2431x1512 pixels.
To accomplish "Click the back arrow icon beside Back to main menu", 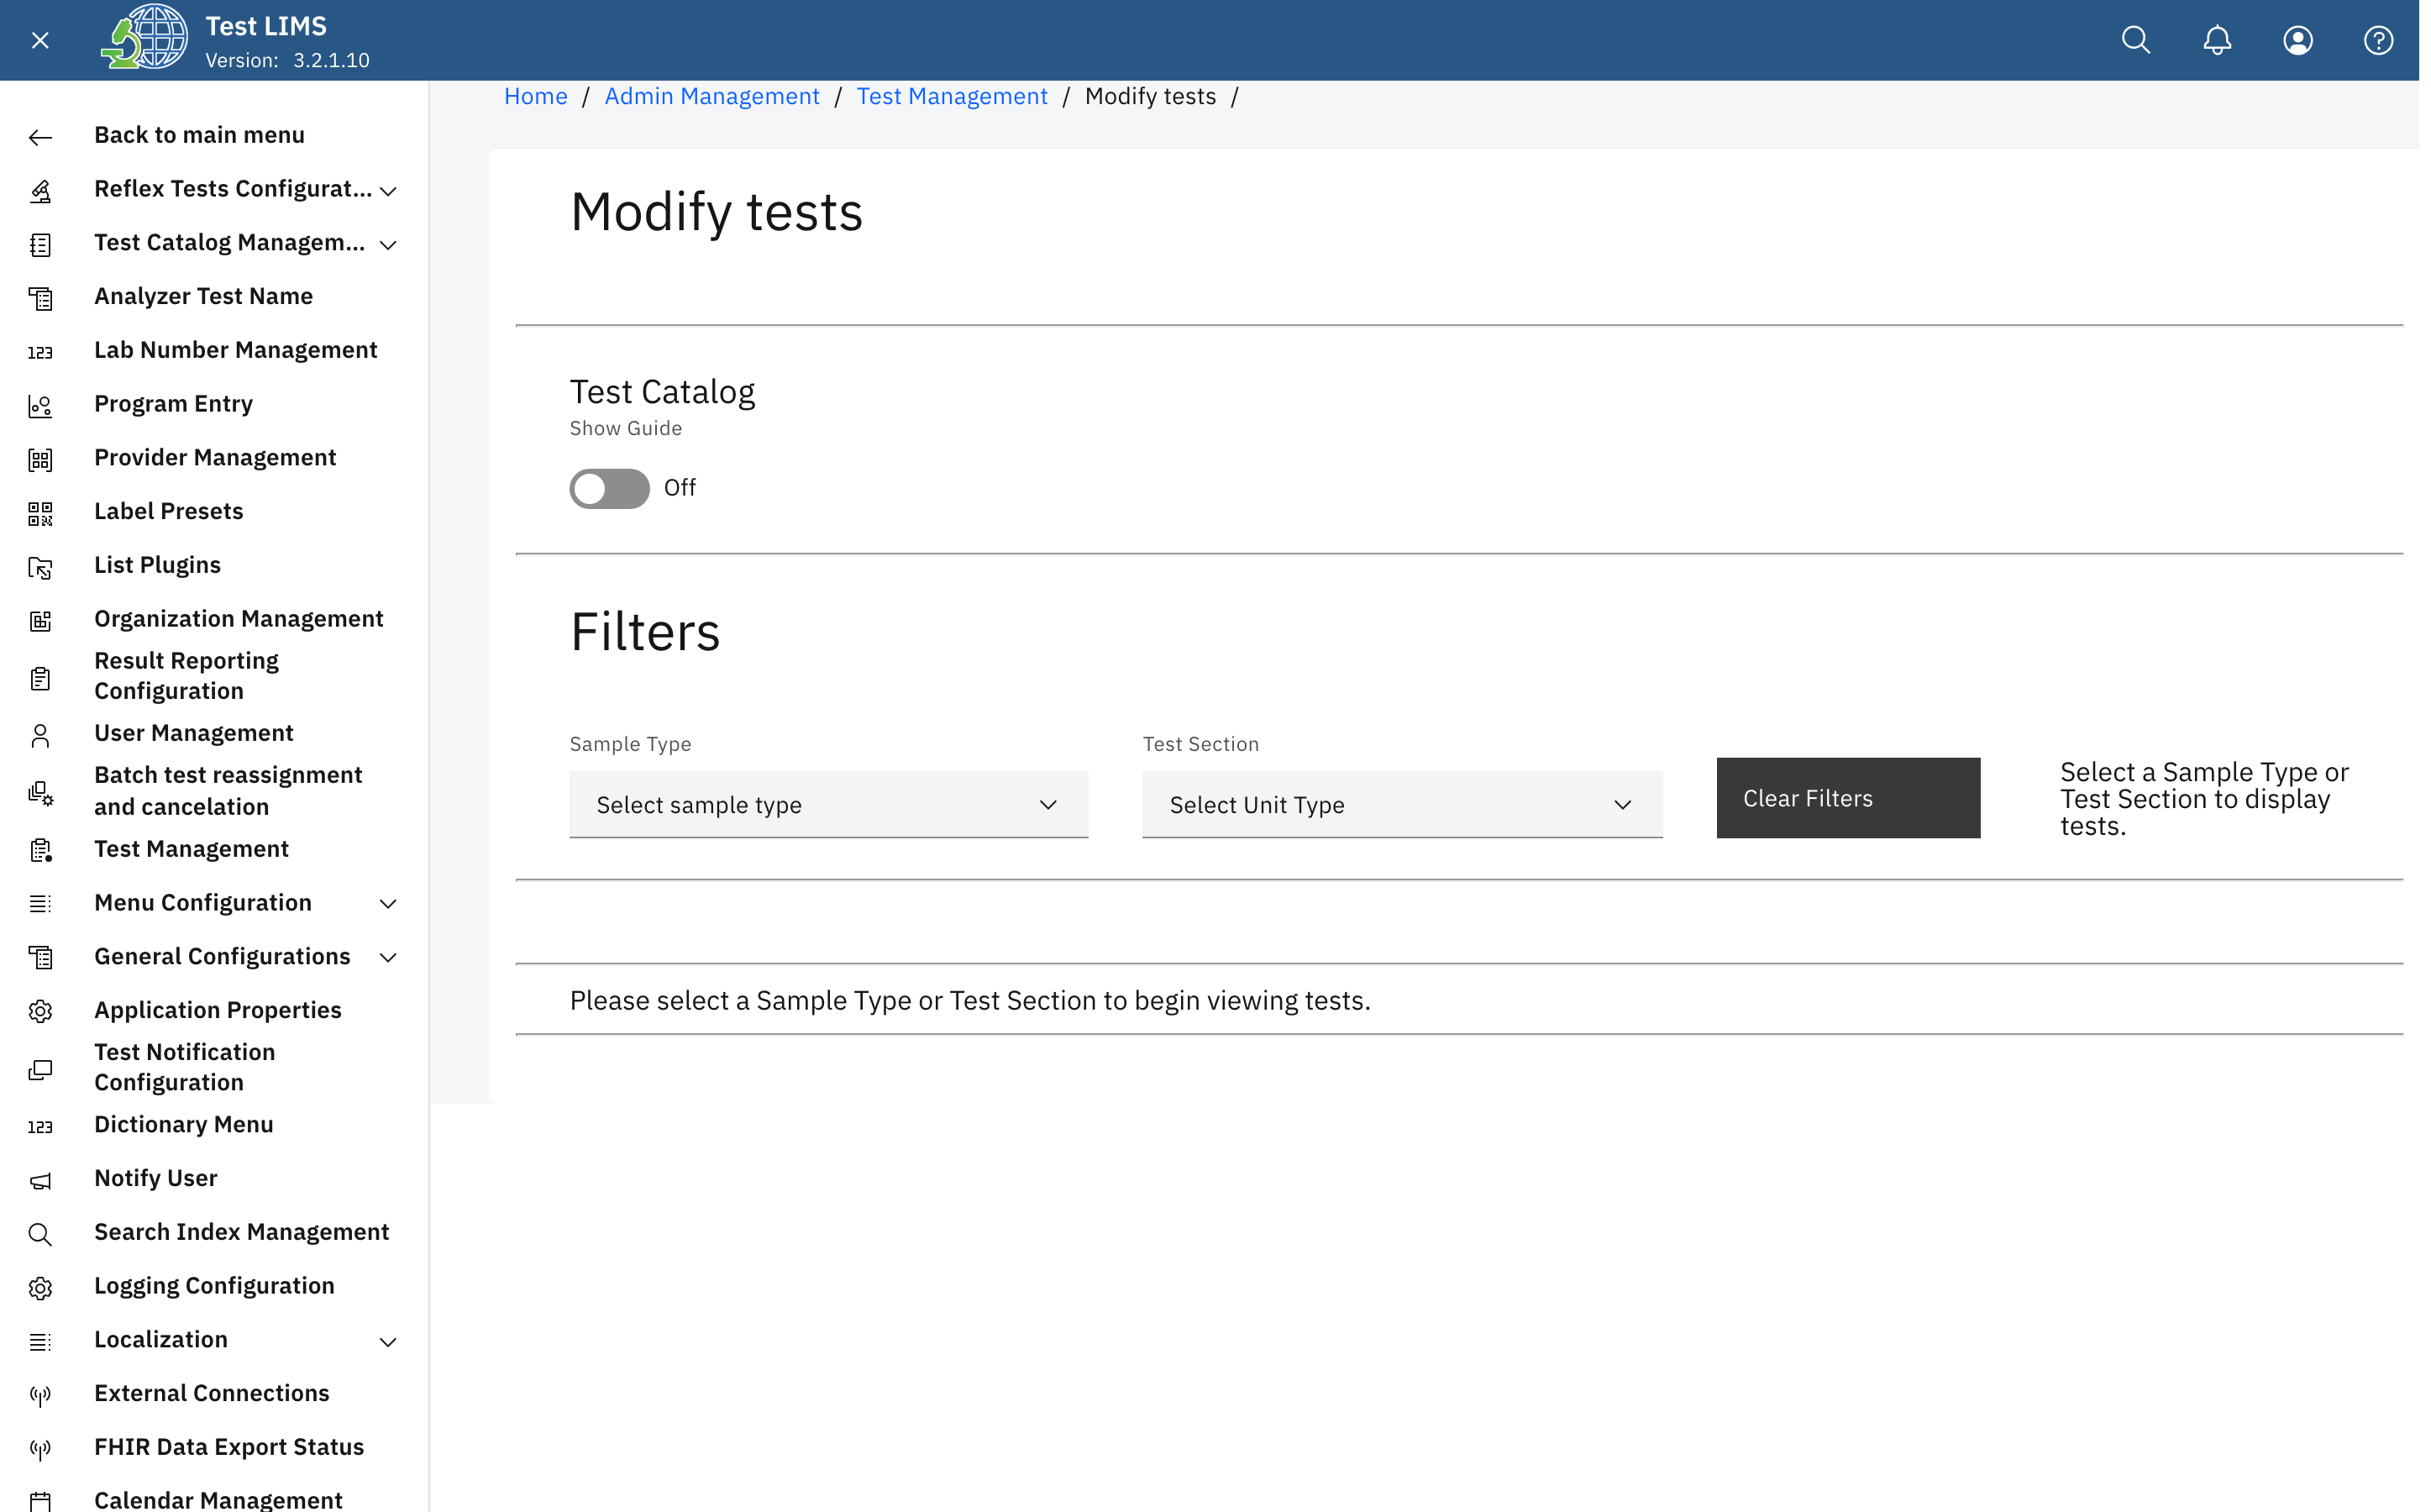I will pos(40,137).
